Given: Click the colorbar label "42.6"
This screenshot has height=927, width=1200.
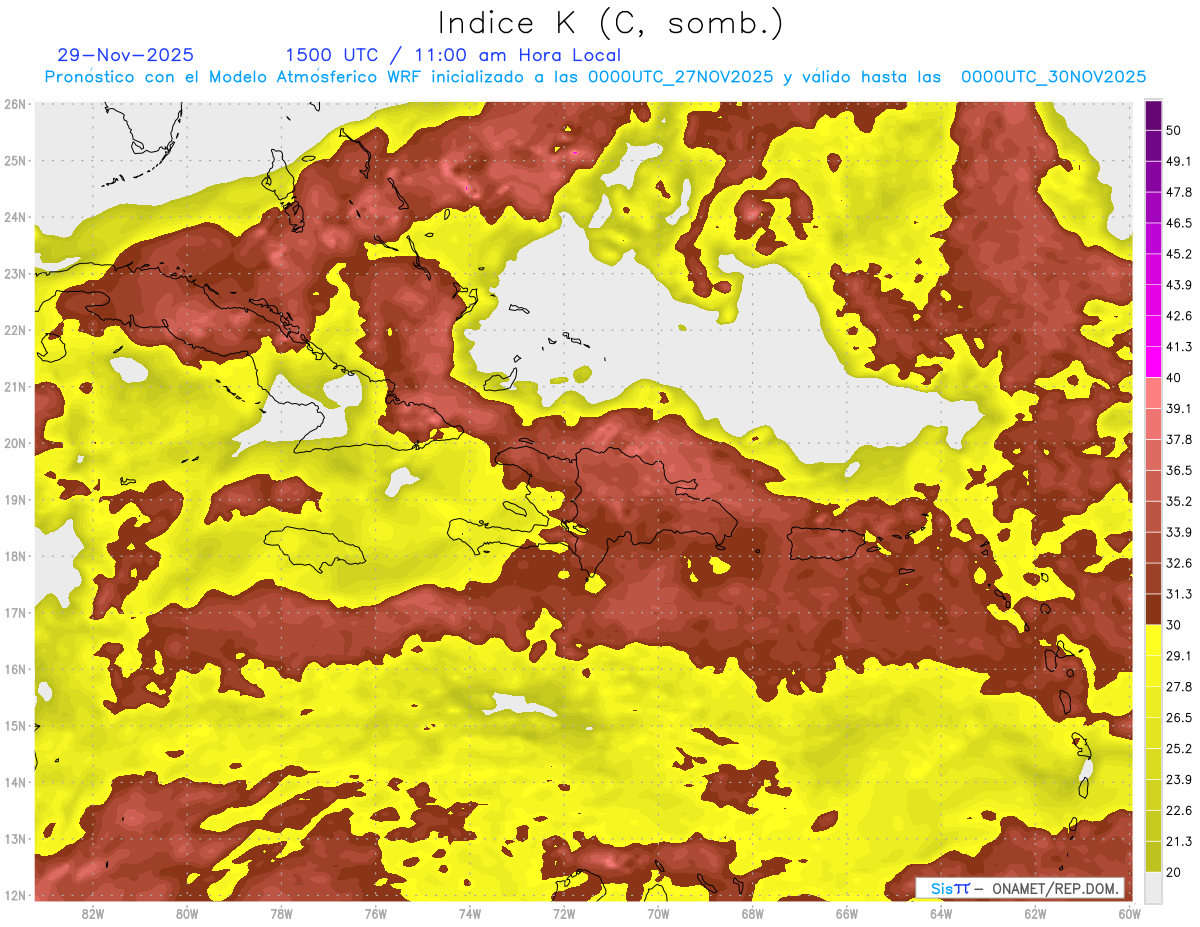Looking at the screenshot, I should point(1180,316).
